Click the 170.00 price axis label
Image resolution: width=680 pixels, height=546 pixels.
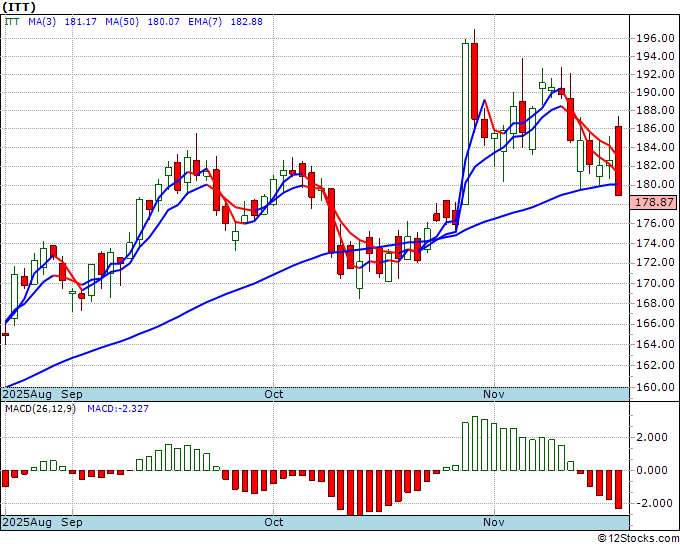pyautogui.click(x=655, y=283)
